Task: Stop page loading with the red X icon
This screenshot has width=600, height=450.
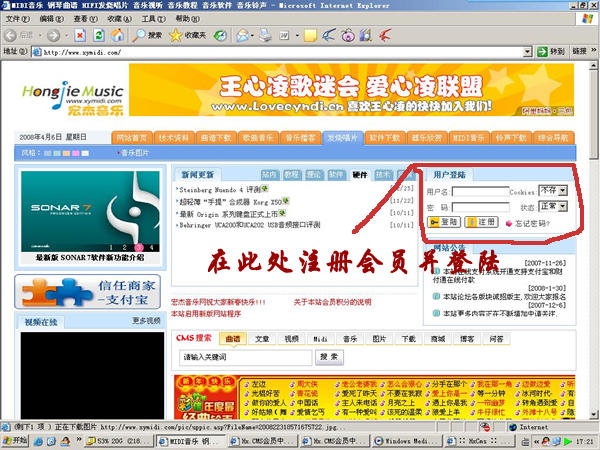Action: 80,36
